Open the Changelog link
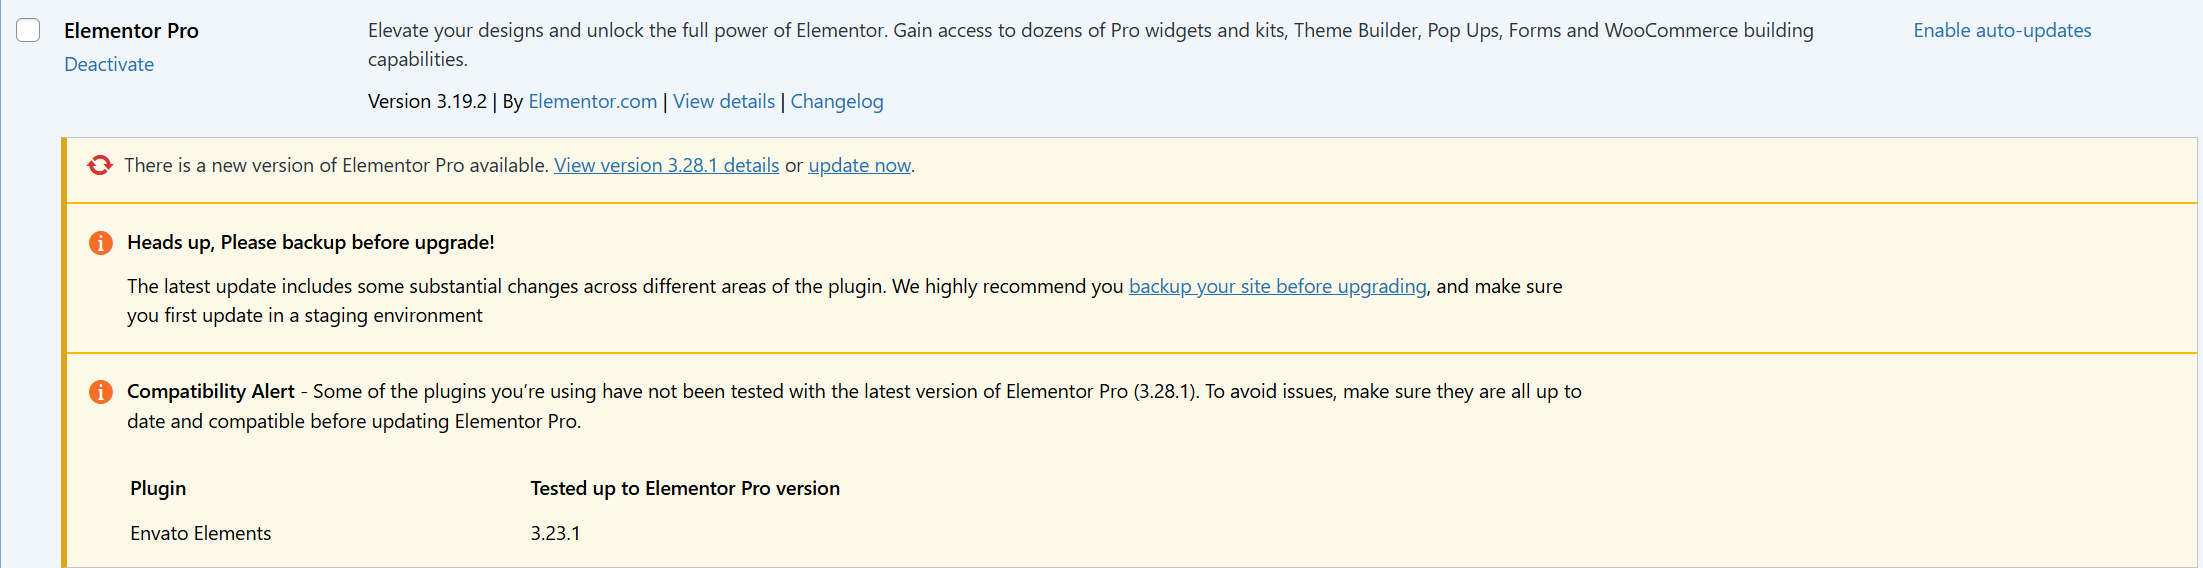Screen dimensions: 2203x568 [837, 101]
